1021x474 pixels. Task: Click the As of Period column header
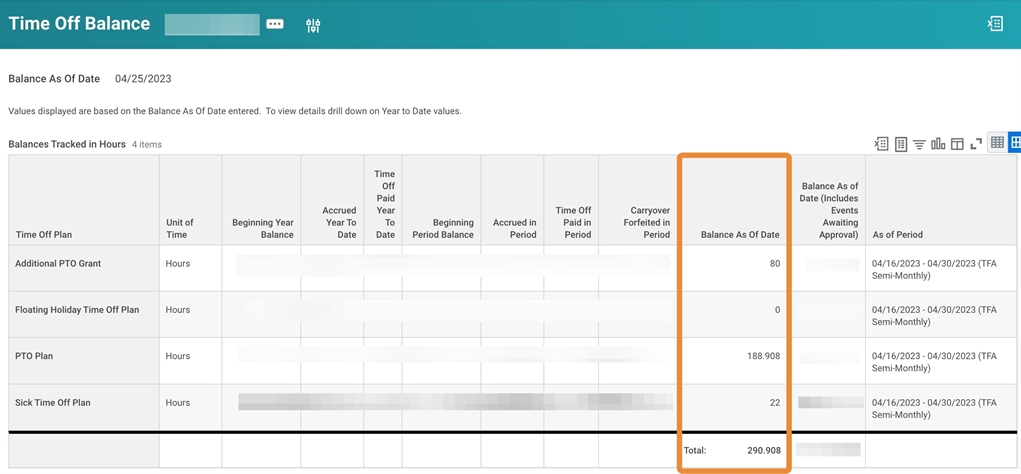click(897, 235)
